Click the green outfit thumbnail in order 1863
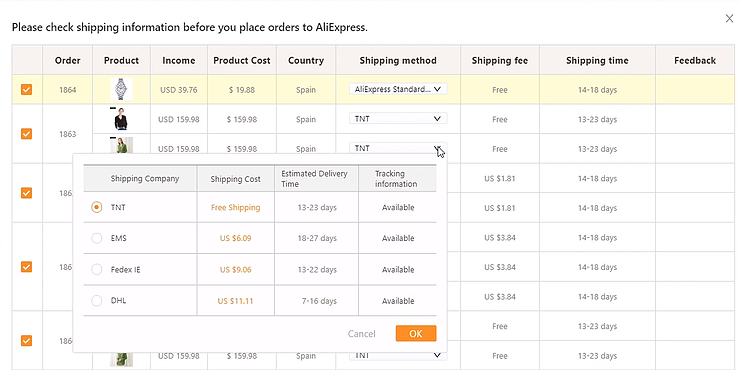This screenshot has width=740, height=370. (x=121, y=145)
